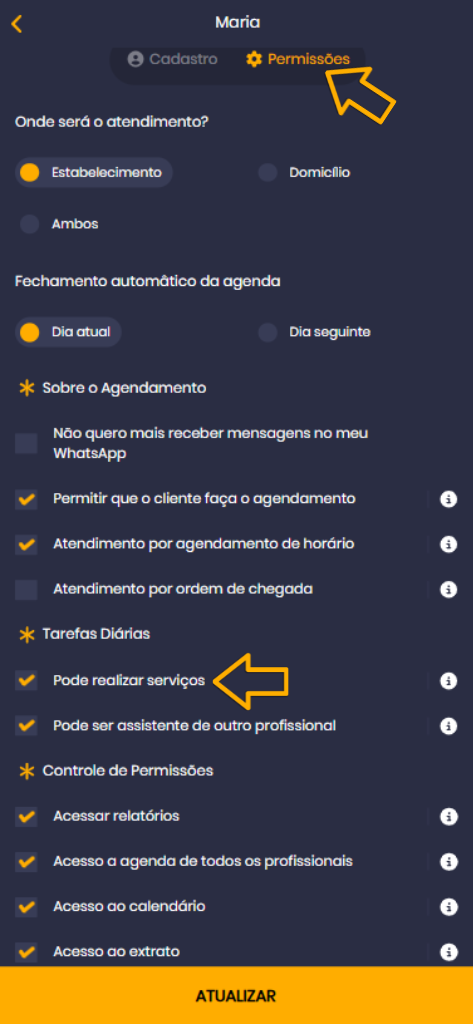Open info icon next to 'Acessar relatórios'
This screenshot has width=473, height=1024.
(x=448, y=816)
